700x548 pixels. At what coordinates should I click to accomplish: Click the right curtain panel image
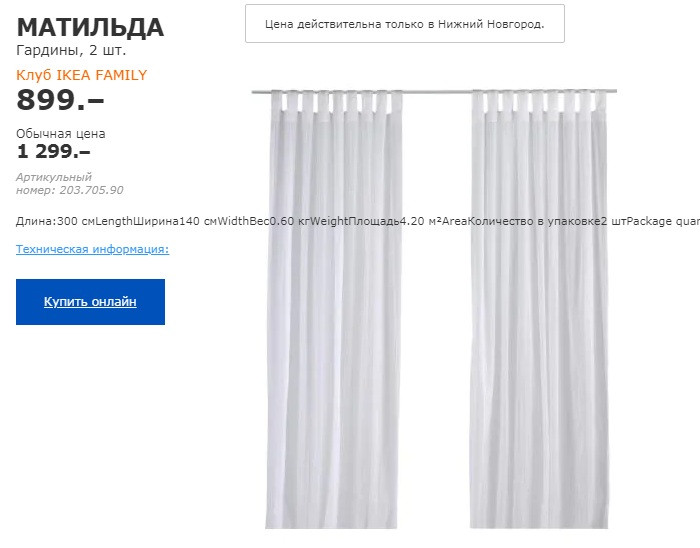pos(539,310)
